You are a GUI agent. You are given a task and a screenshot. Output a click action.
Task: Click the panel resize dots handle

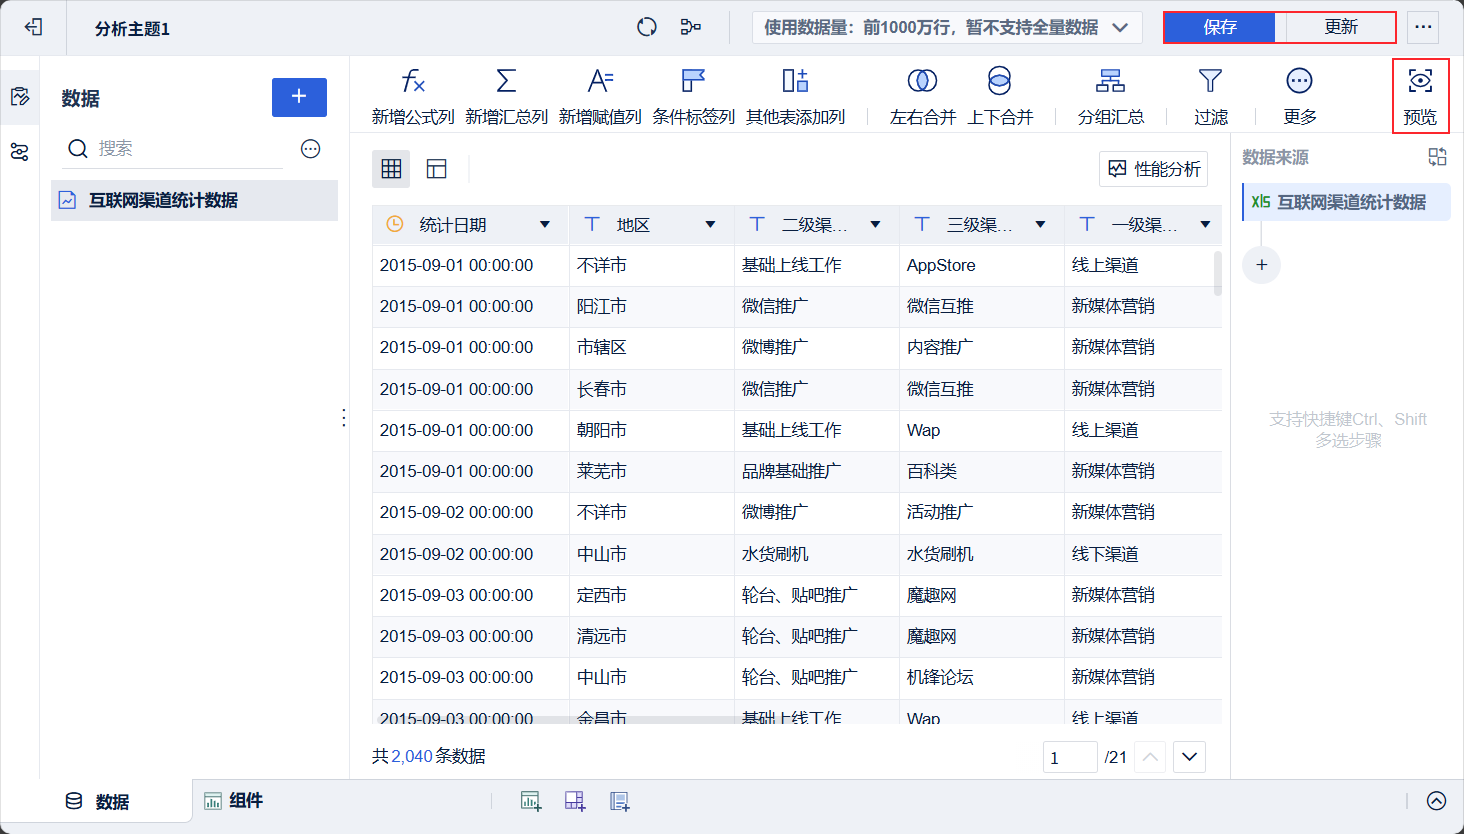pyautogui.click(x=344, y=418)
